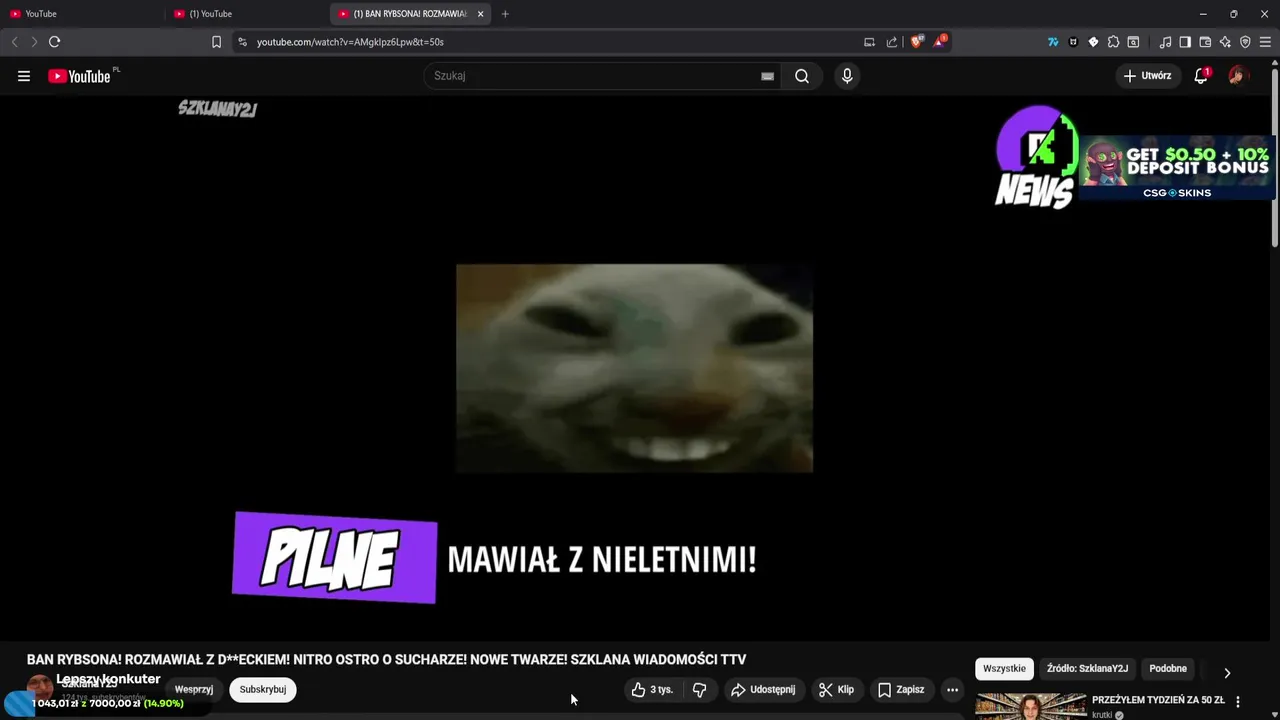This screenshot has height=720, width=1280.
Task: Open the white tag extension icon
Action: point(1093,42)
